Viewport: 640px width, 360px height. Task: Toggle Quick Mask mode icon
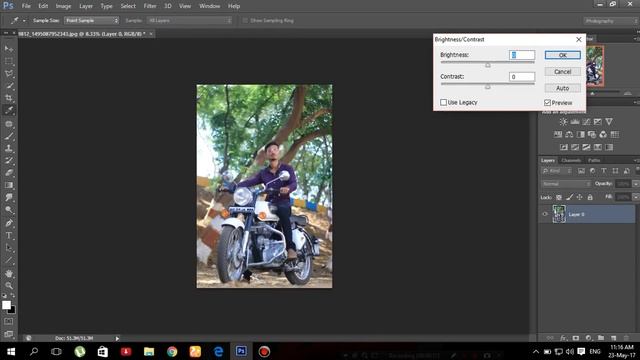pos(9,322)
